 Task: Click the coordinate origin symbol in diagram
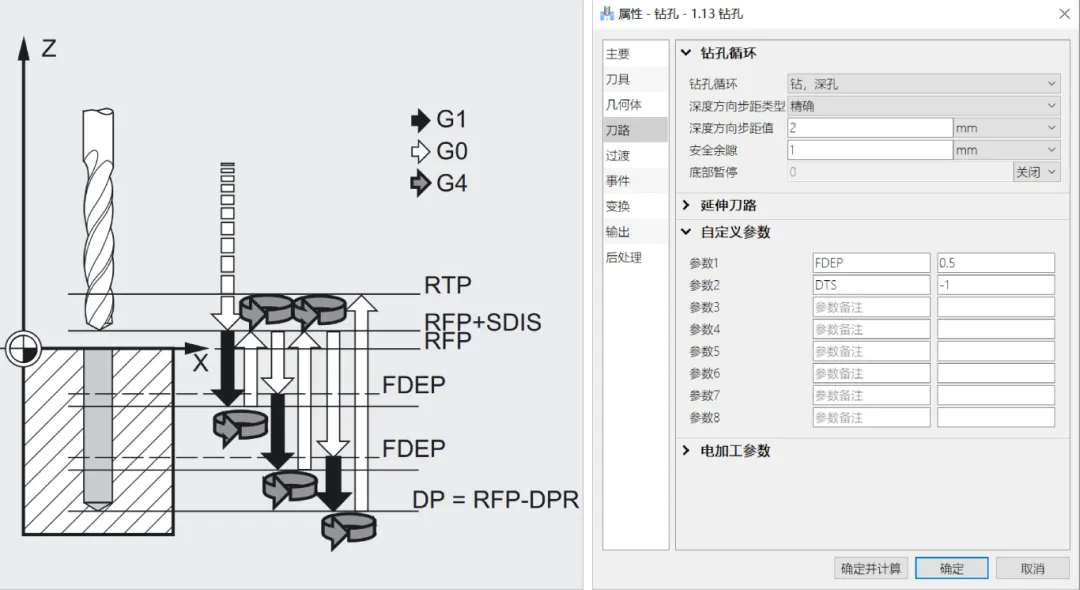pos(23,348)
